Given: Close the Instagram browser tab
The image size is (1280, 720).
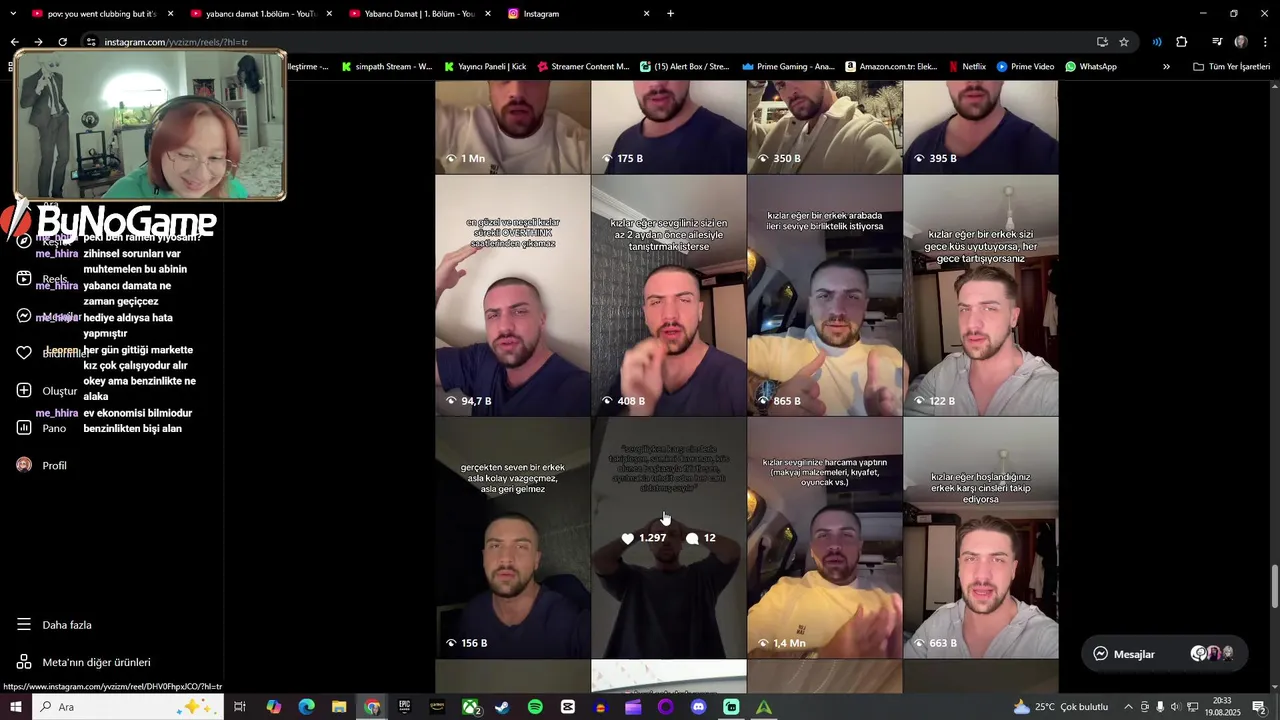Looking at the screenshot, I should pyautogui.click(x=646, y=14).
